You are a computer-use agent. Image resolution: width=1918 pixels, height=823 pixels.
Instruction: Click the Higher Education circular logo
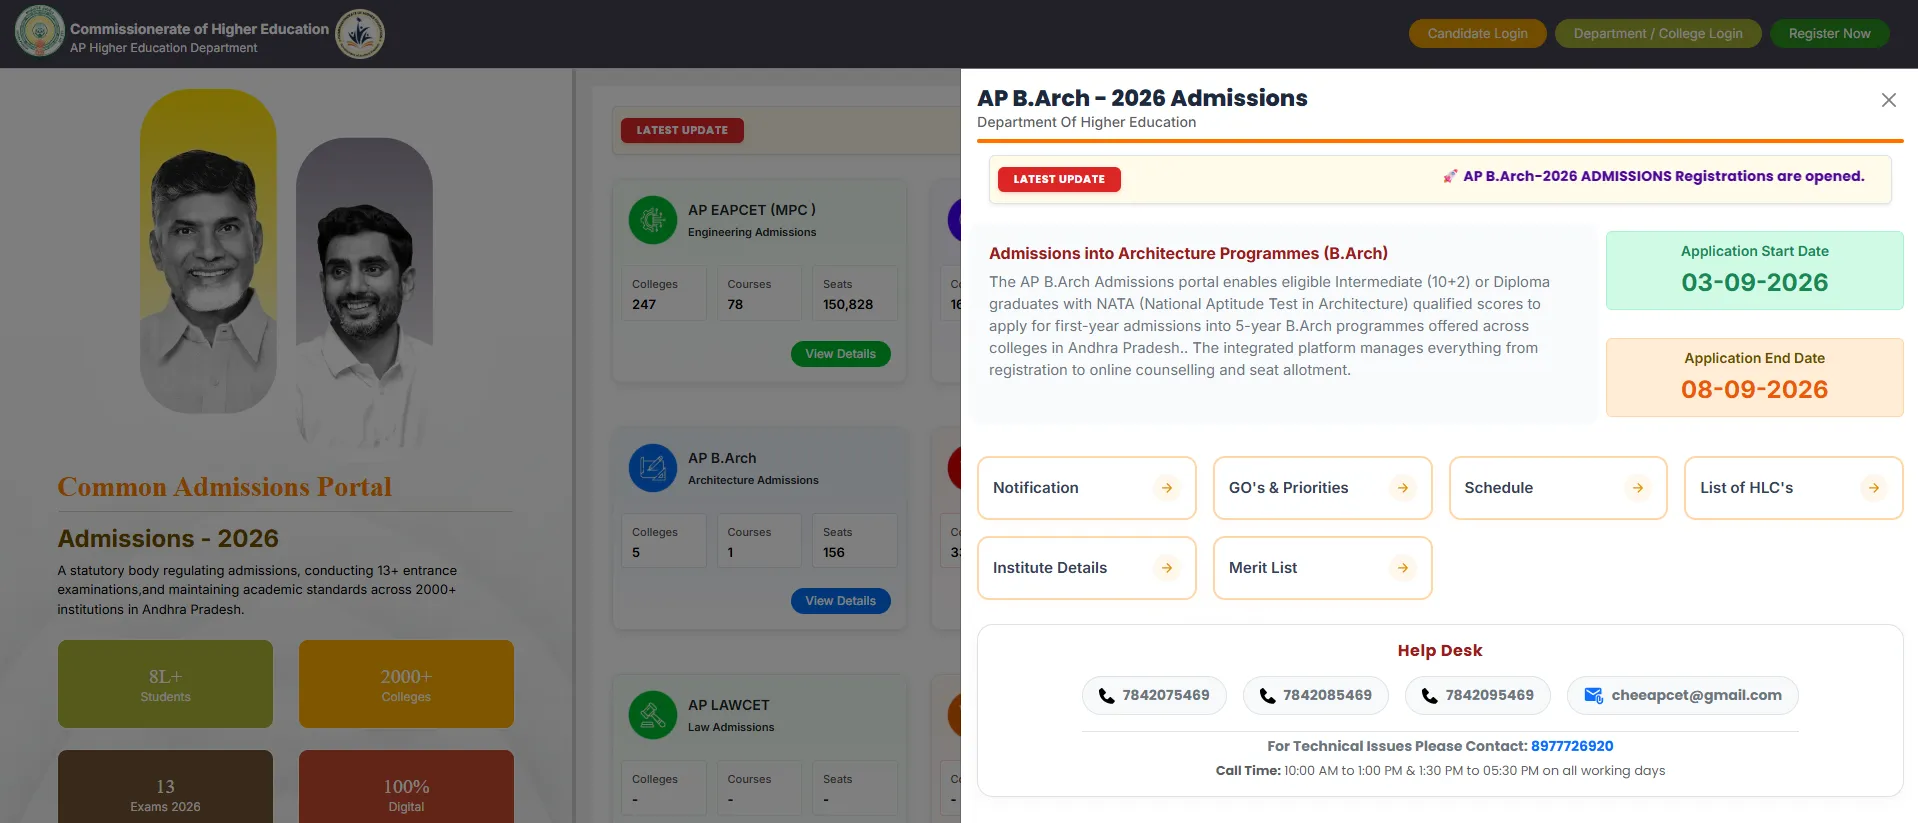pyautogui.click(x=360, y=34)
